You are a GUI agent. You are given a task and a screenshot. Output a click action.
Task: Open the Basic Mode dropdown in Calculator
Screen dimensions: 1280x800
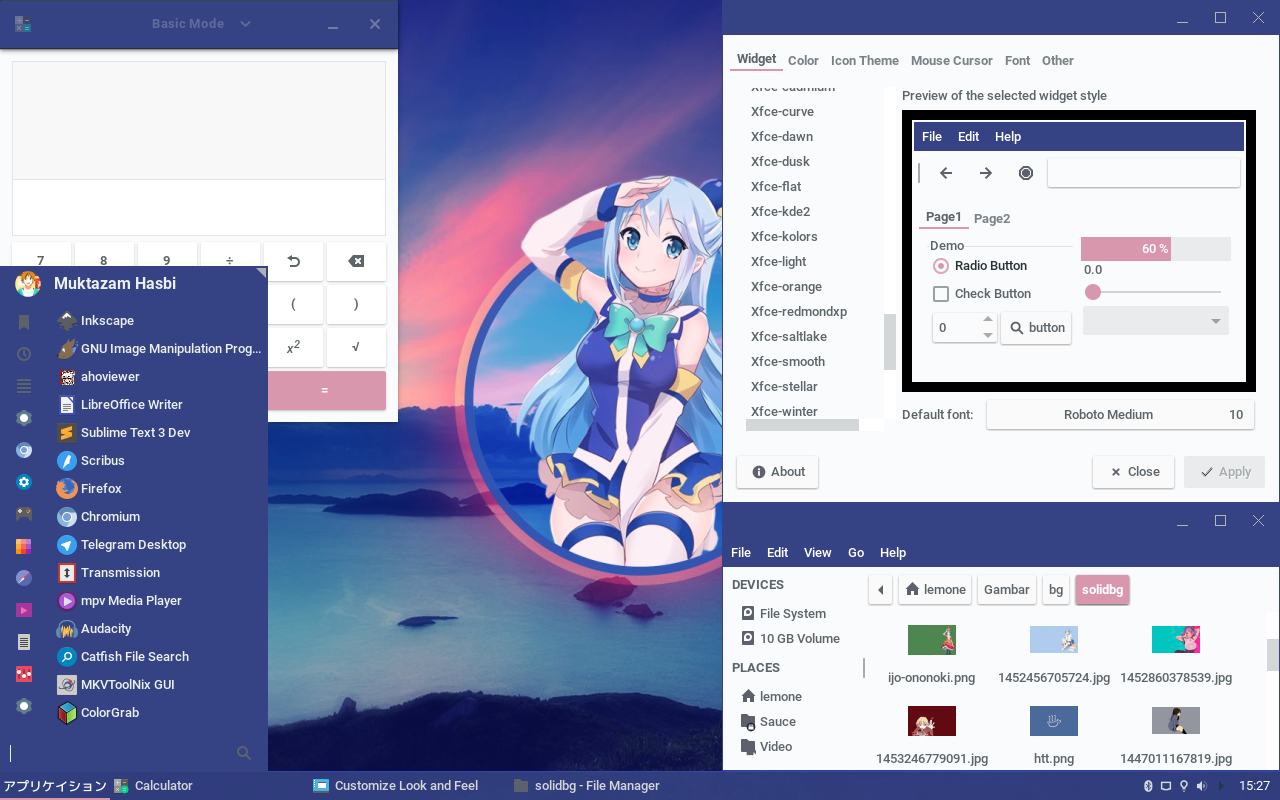pos(202,24)
